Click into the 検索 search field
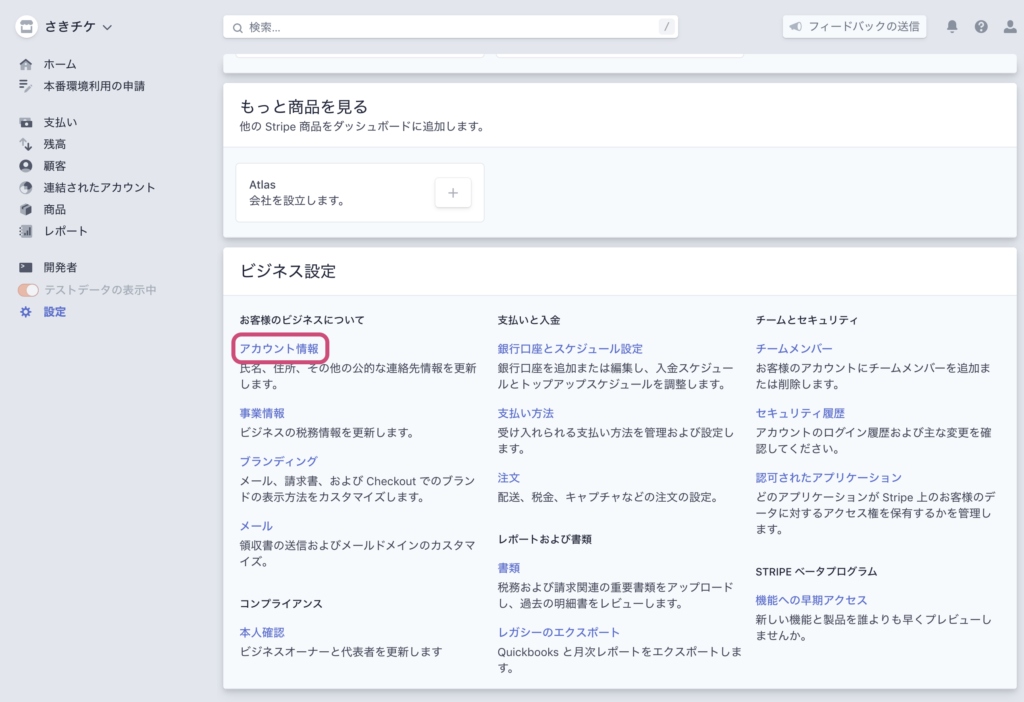This screenshot has height=702, width=1024. [450, 27]
